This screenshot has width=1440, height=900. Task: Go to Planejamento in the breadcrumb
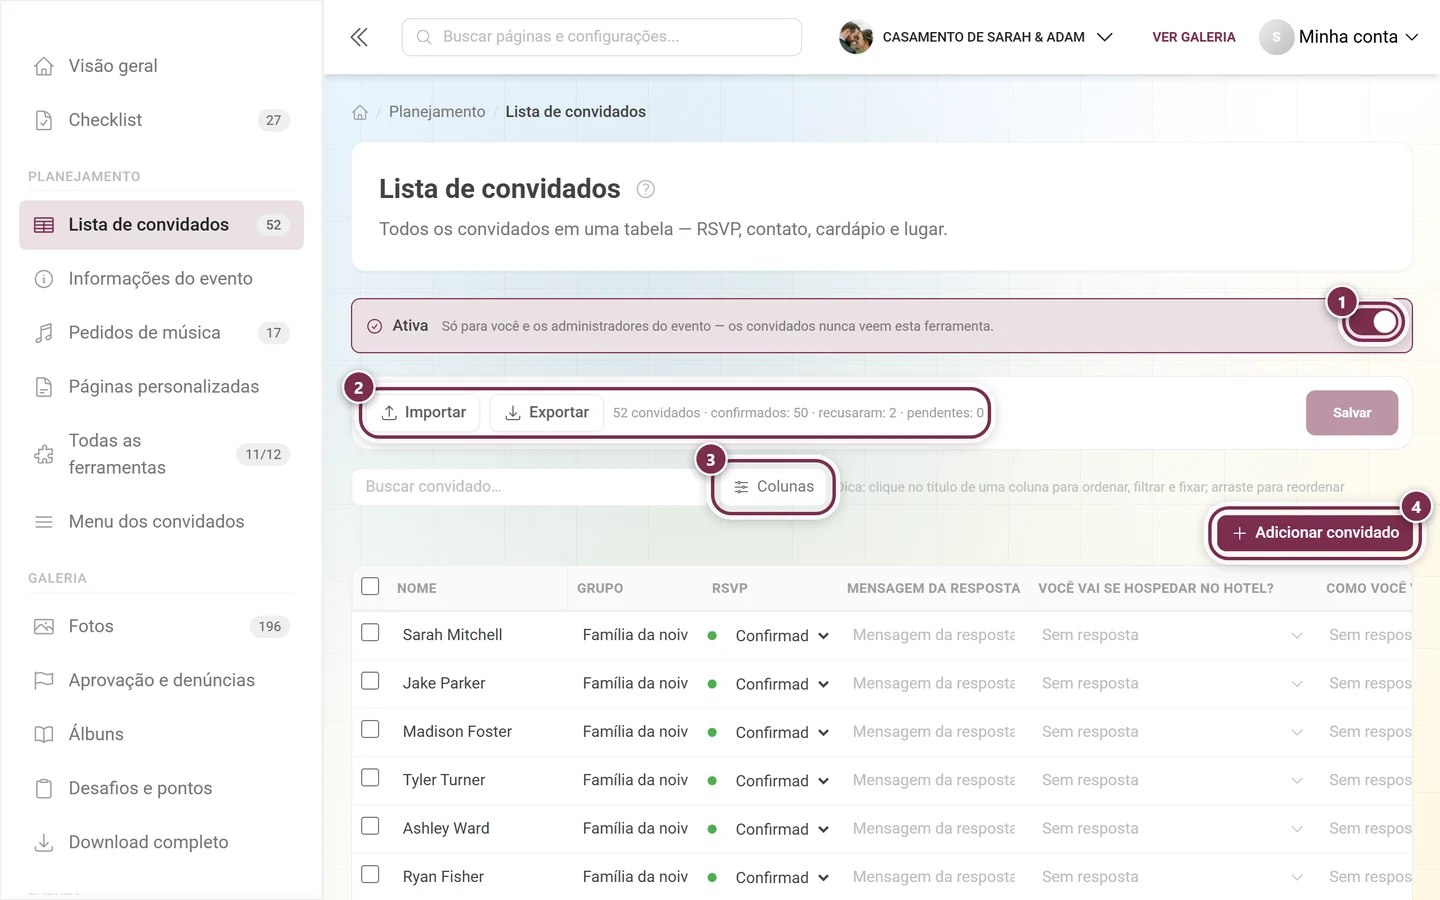pyautogui.click(x=437, y=112)
